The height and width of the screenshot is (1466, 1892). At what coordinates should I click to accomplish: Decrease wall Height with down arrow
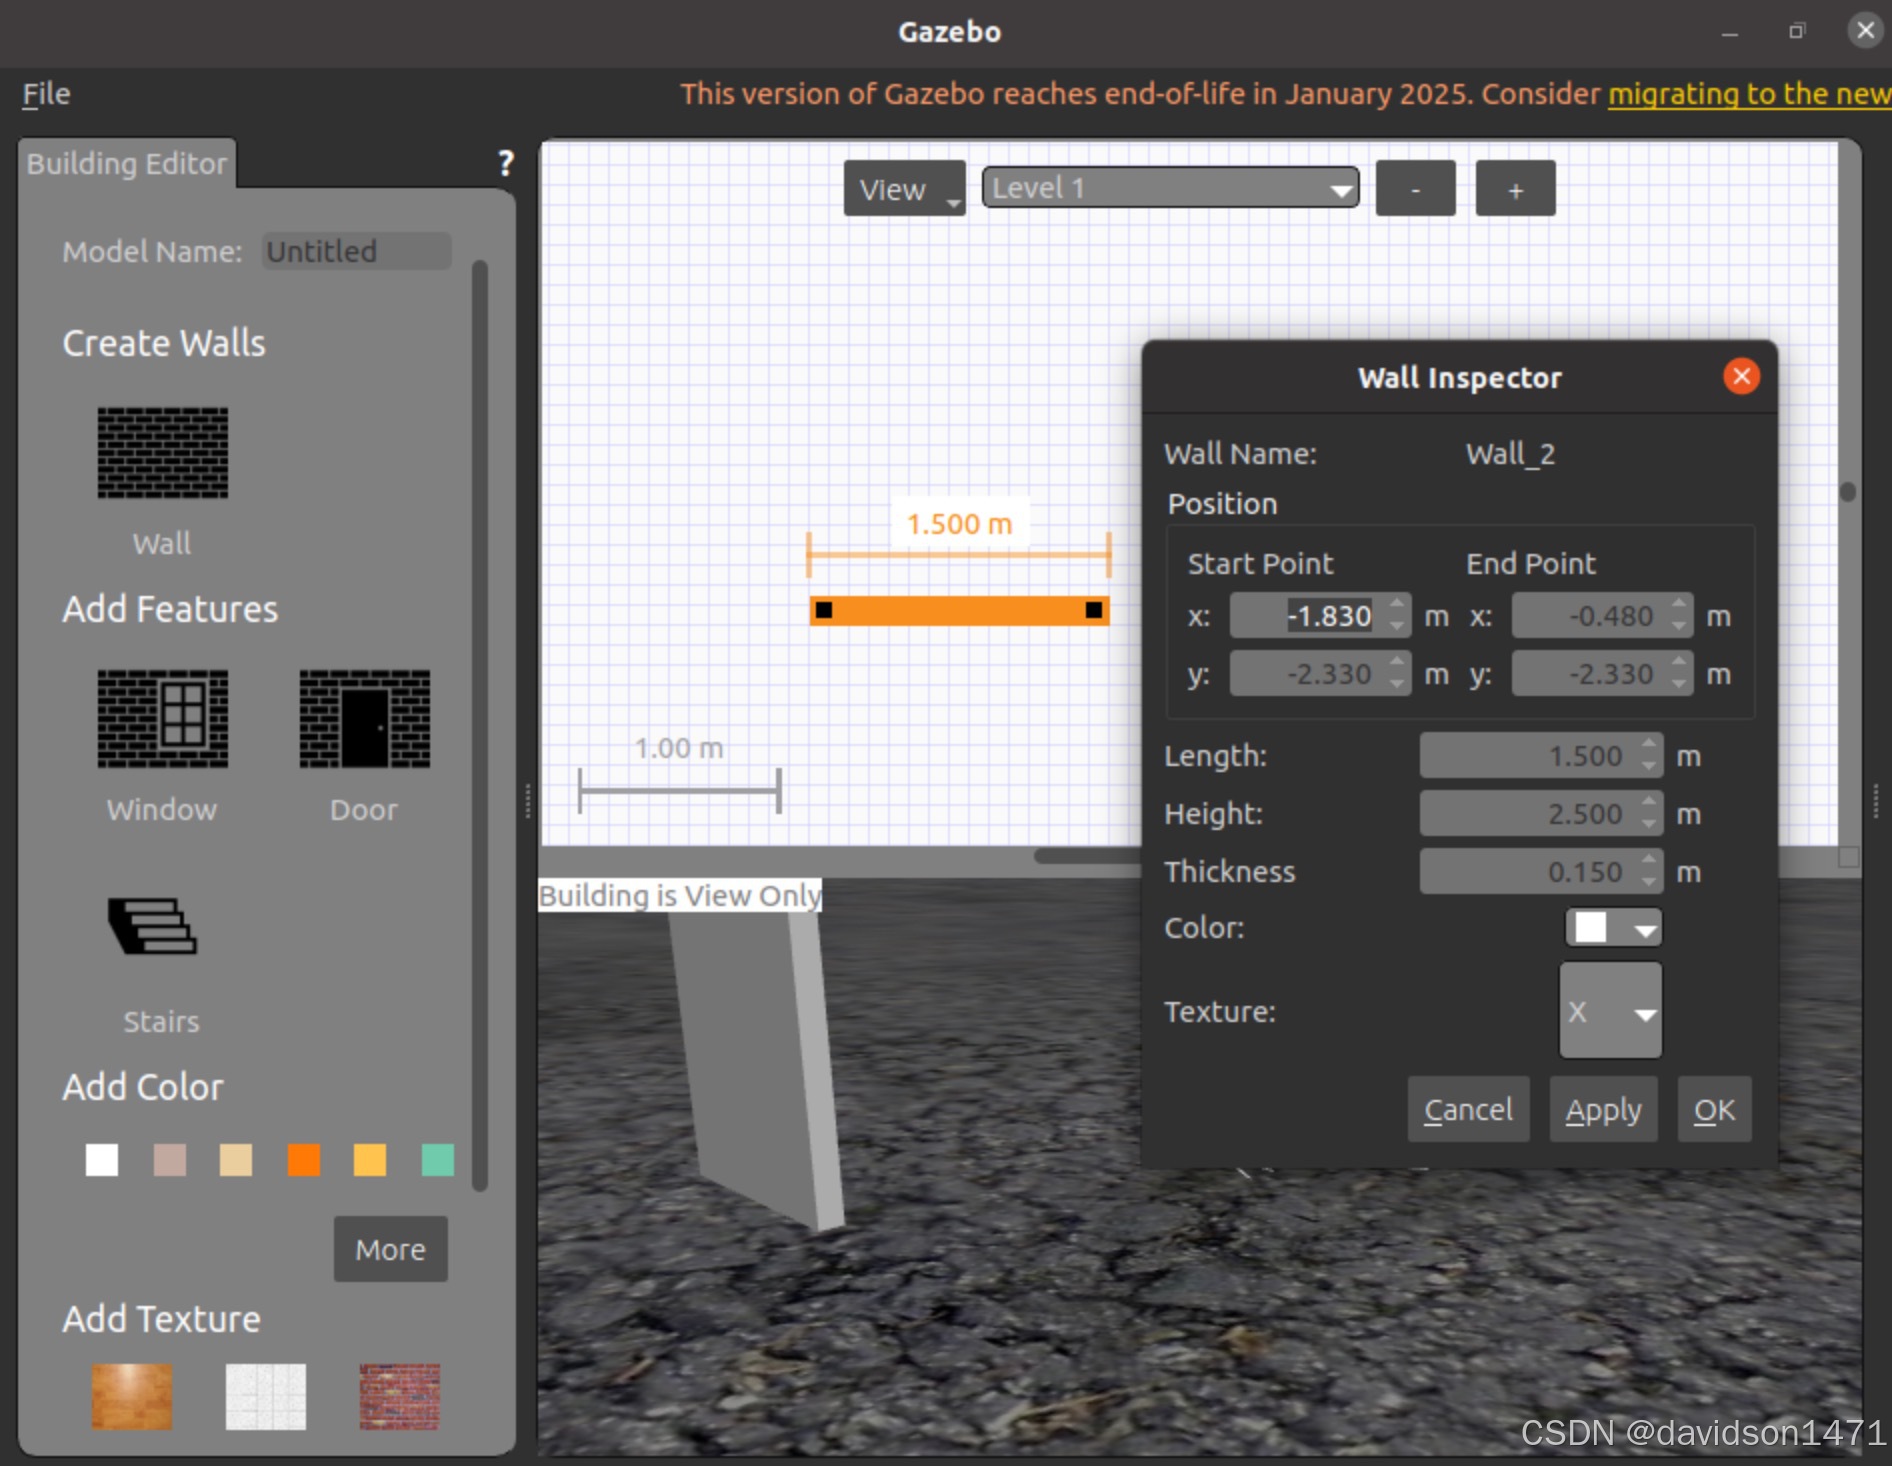[1649, 825]
